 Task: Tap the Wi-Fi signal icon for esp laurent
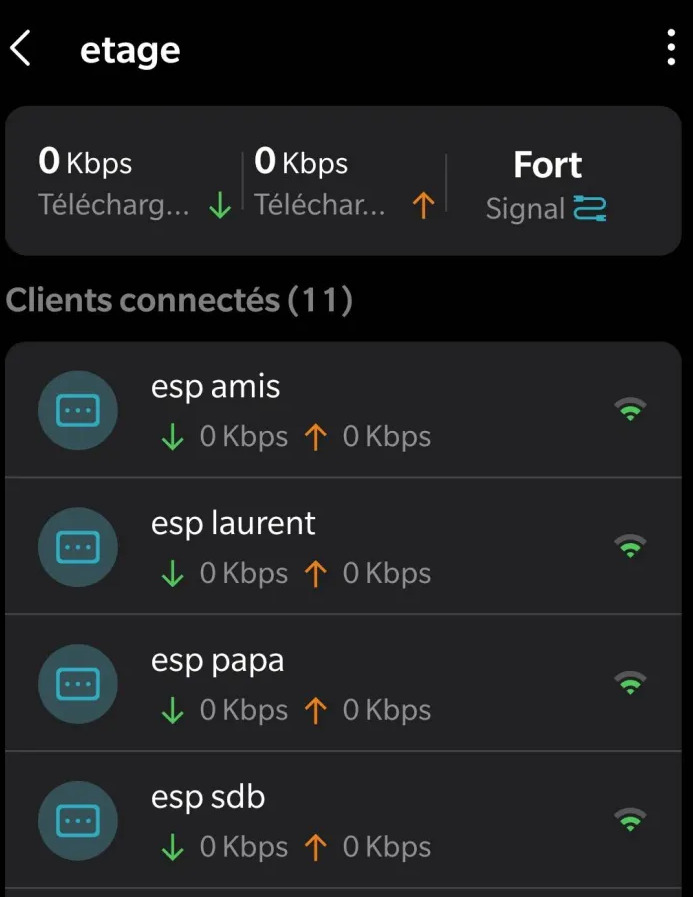(x=630, y=546)
